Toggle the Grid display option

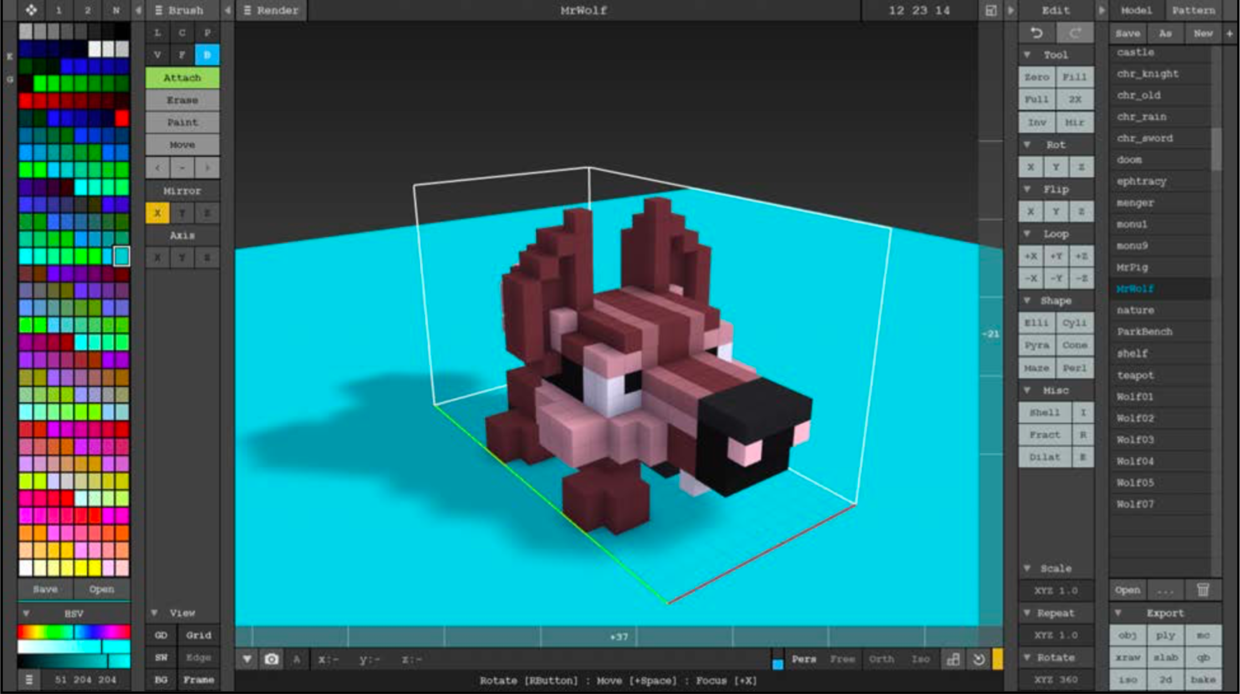199,635
